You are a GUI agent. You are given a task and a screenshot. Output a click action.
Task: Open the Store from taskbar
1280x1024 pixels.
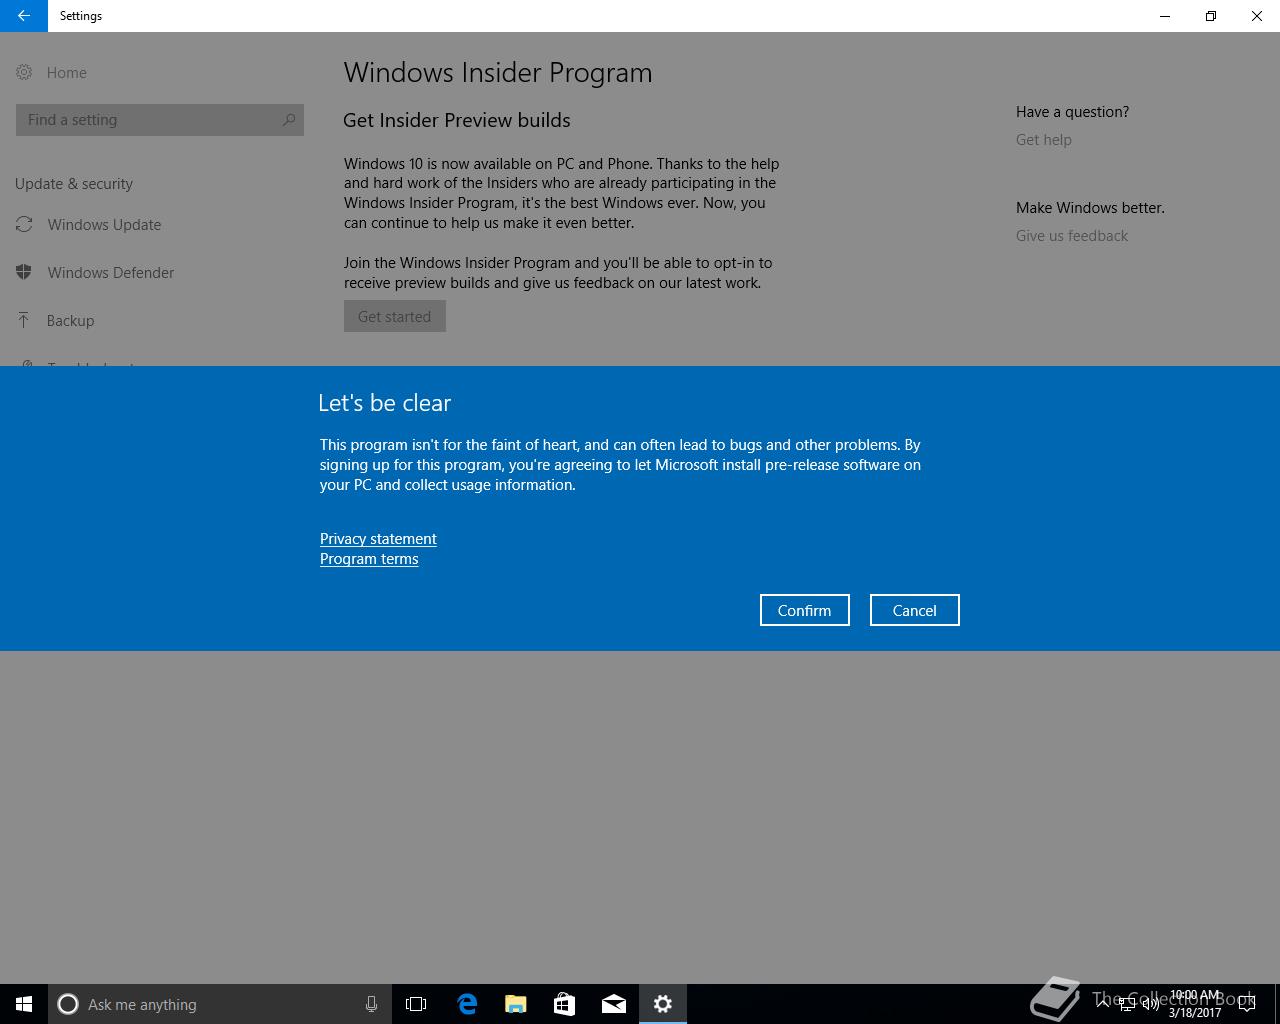pyautogui.click(x=564, y=1004)
